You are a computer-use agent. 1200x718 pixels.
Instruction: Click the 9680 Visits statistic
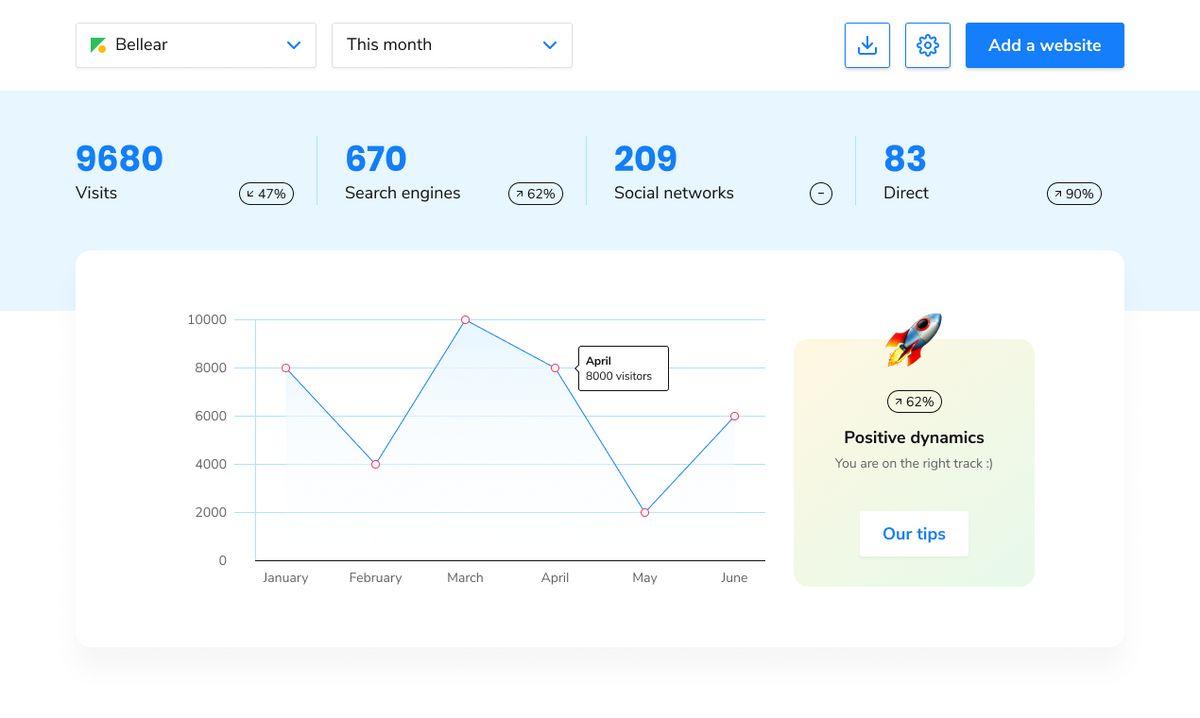pos(119,172)
